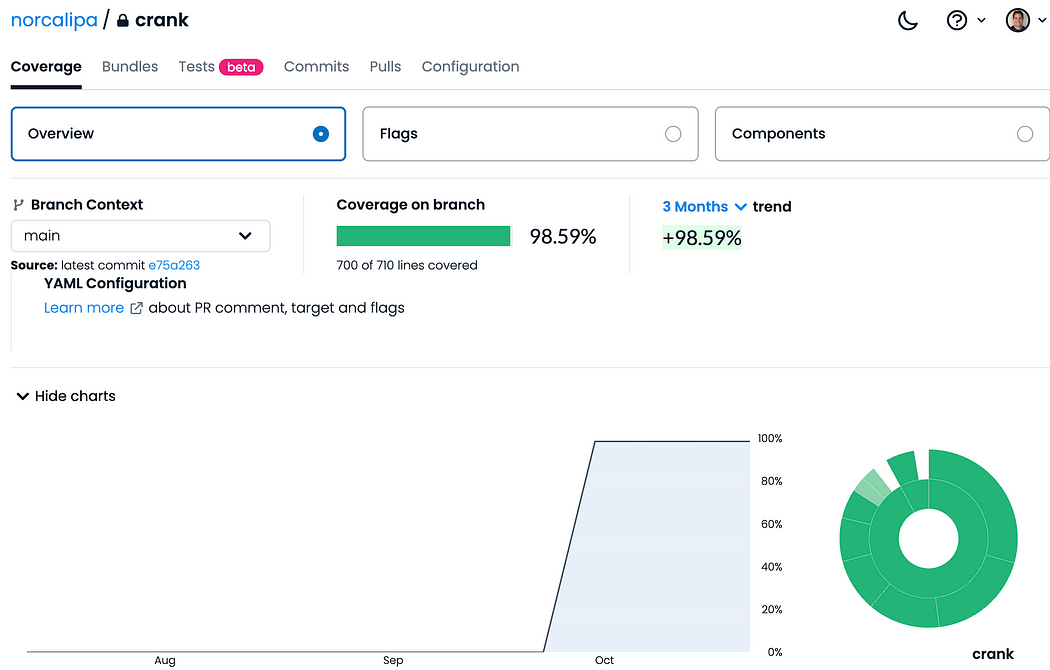This screenshot has width=1050, height=670.
Task: Open latest commit e75a263
Action: coord(174,265)
